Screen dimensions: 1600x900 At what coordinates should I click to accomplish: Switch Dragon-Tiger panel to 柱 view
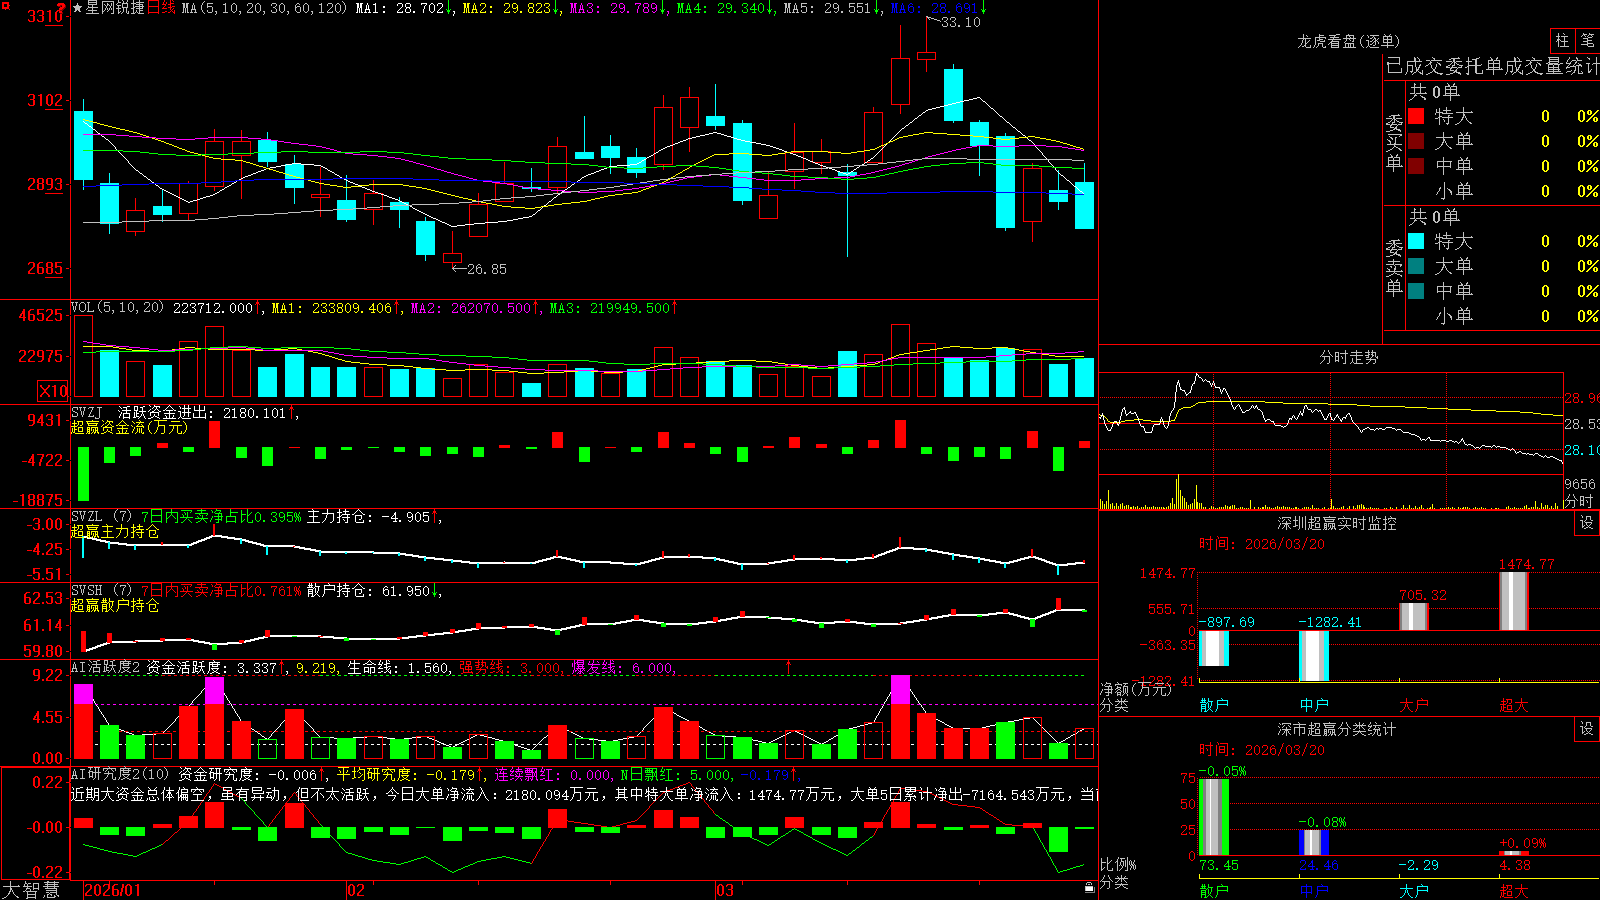tap(1562, 41)
